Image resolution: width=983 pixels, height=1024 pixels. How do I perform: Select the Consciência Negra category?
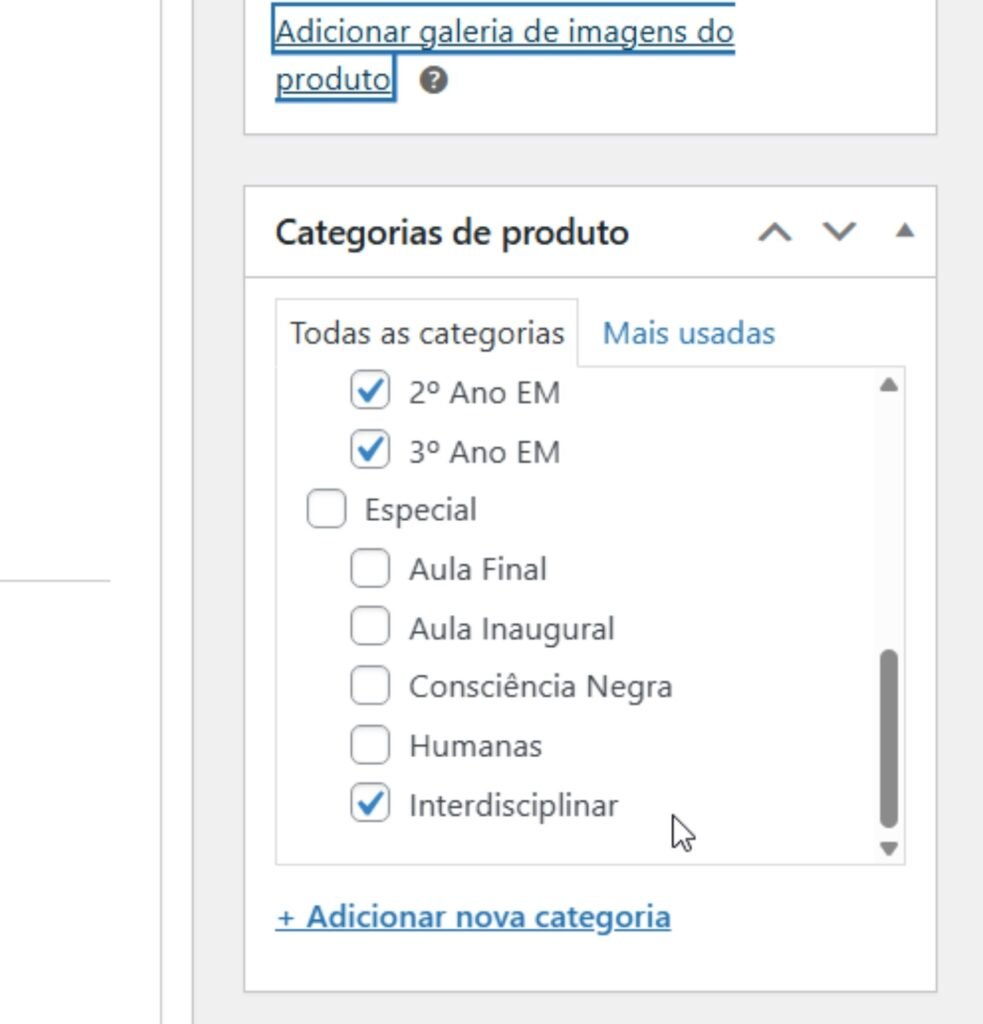click(x=370, y=687)
